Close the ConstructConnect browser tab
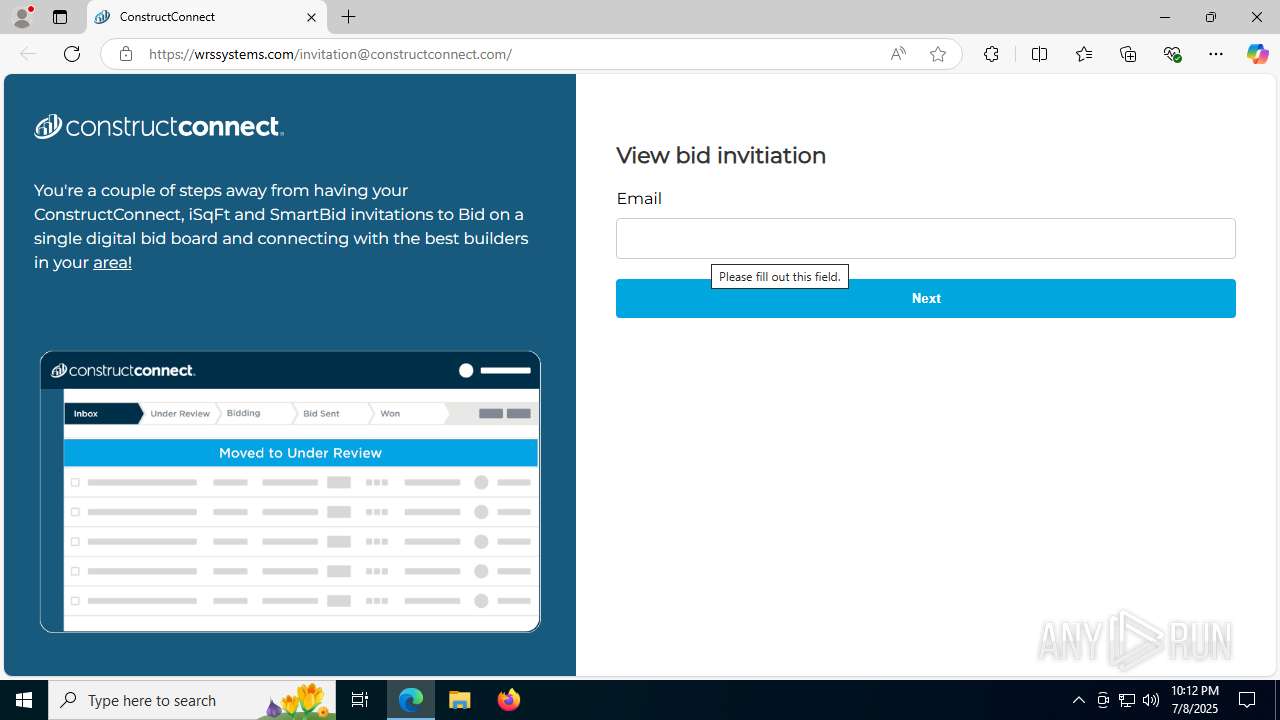1280x720 pixels. pos(311,17)
